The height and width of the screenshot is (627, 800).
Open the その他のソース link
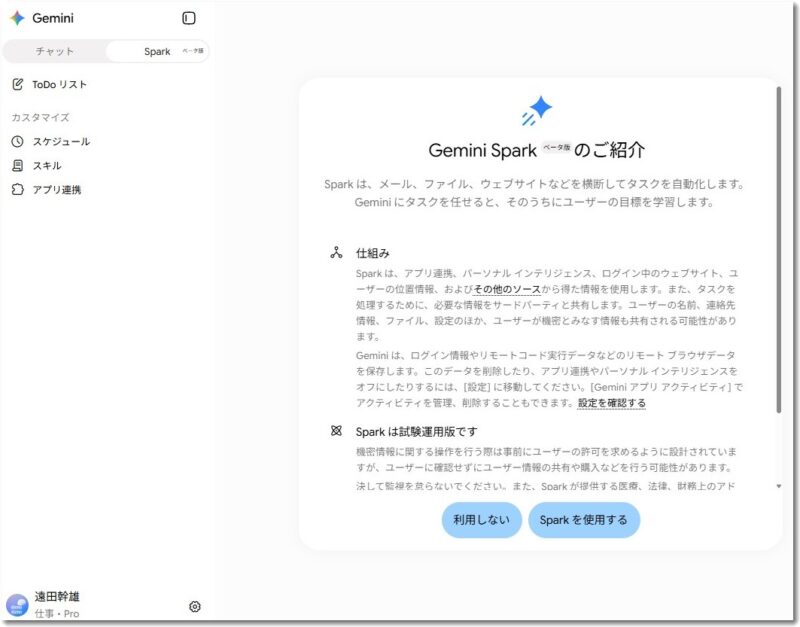507,289
